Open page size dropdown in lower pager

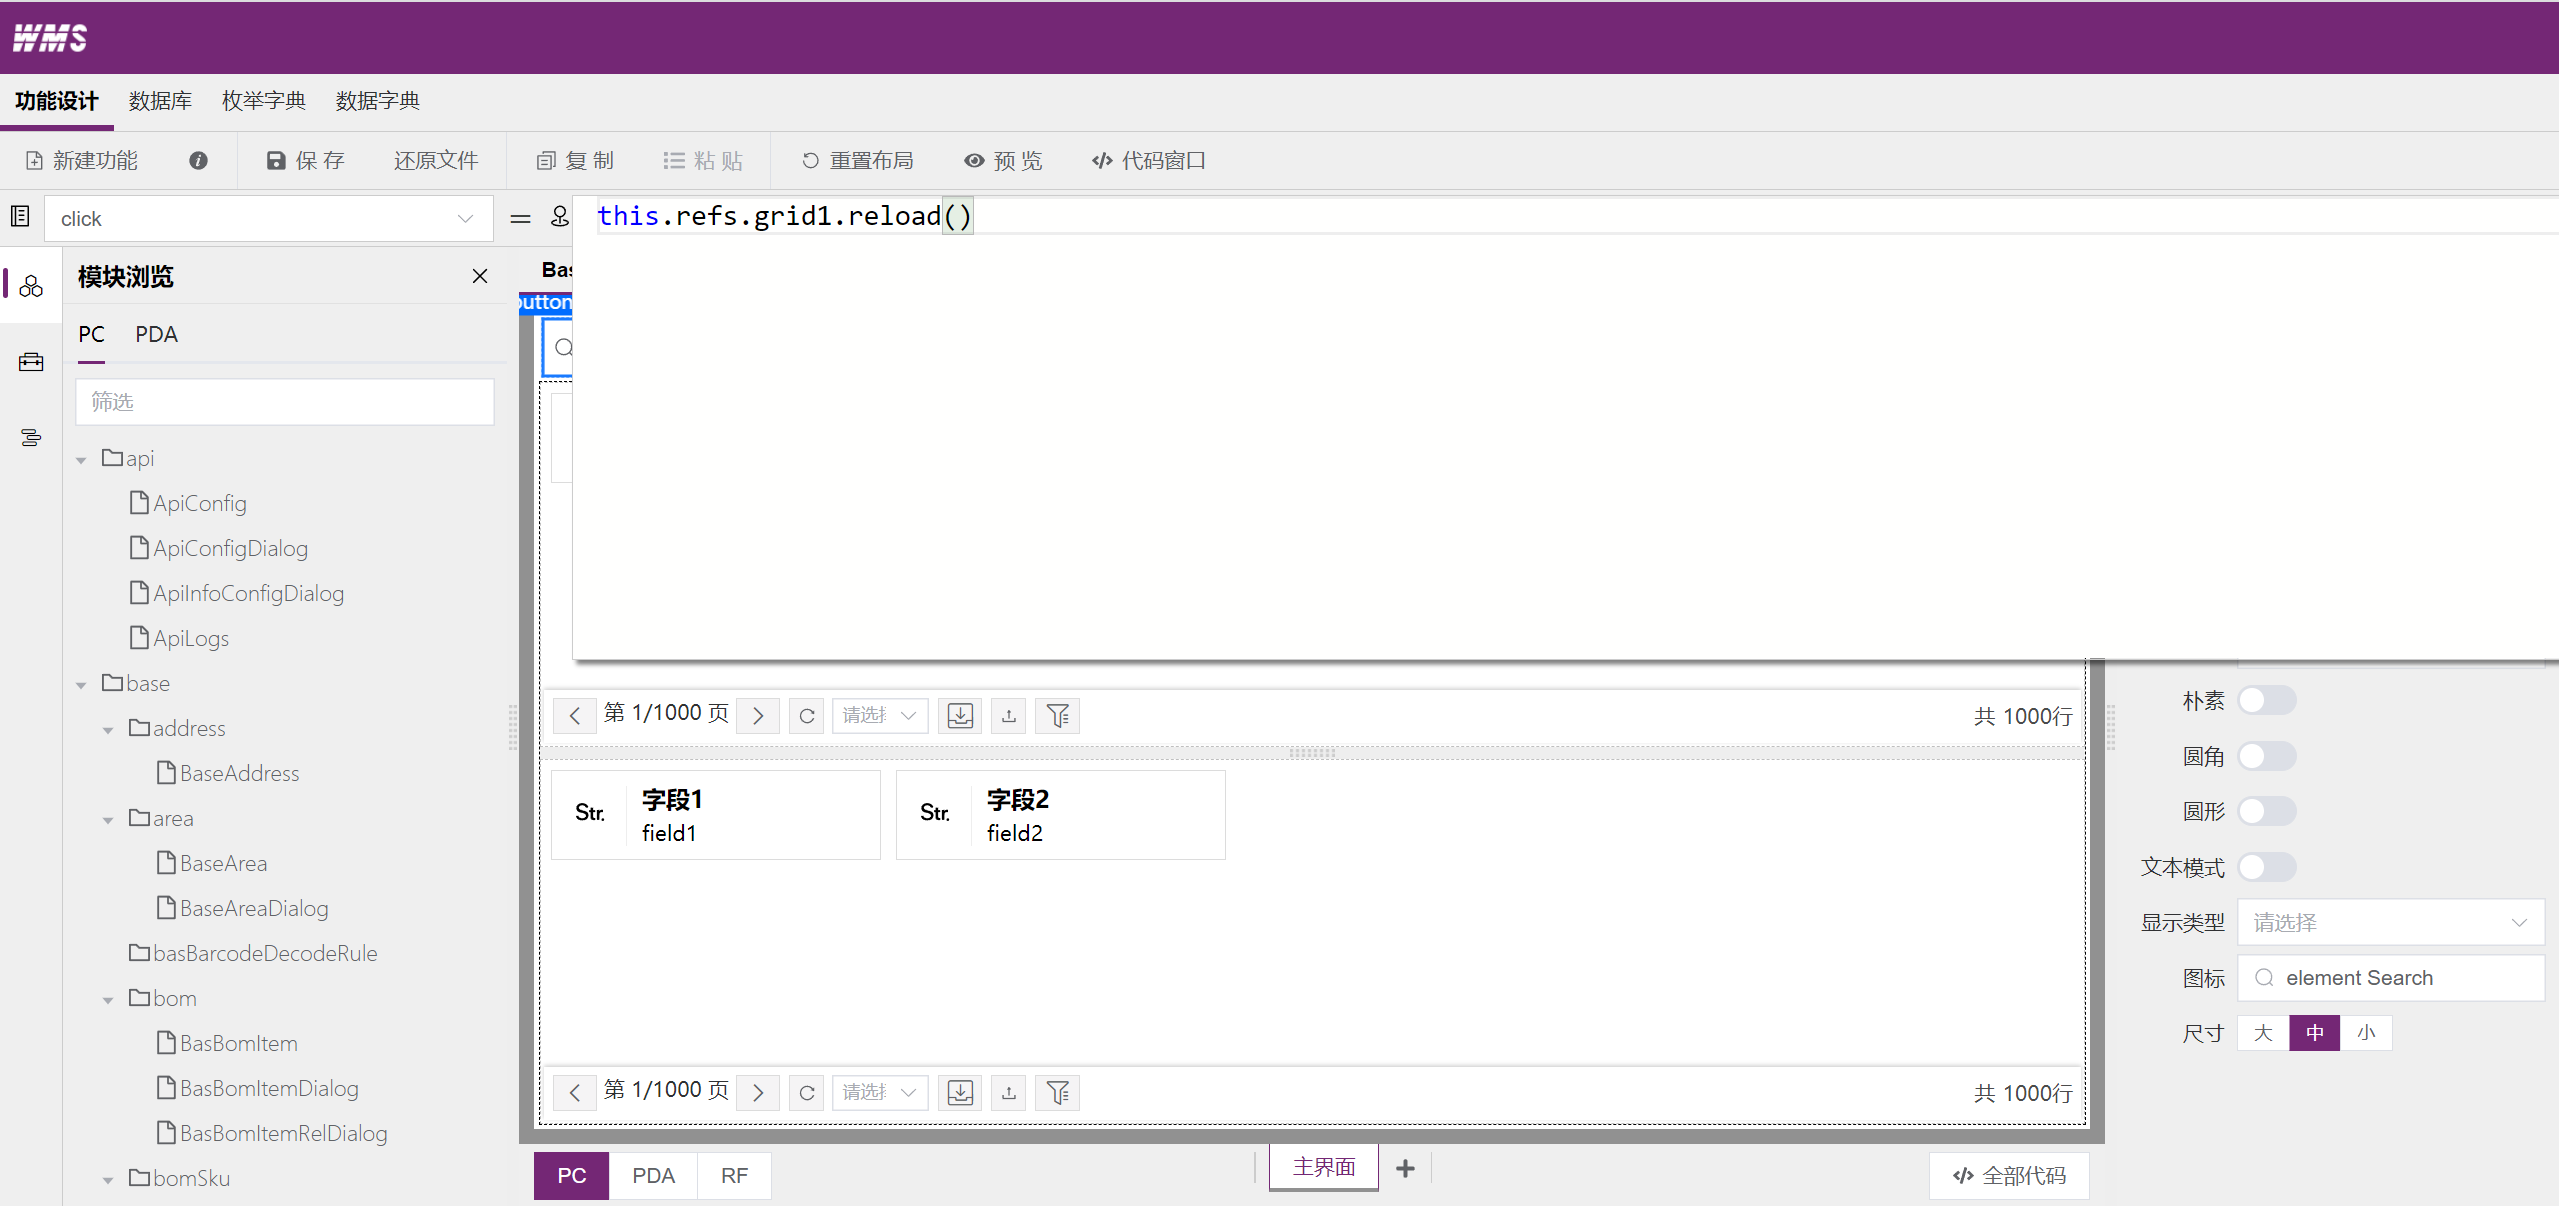(880, 1093)
